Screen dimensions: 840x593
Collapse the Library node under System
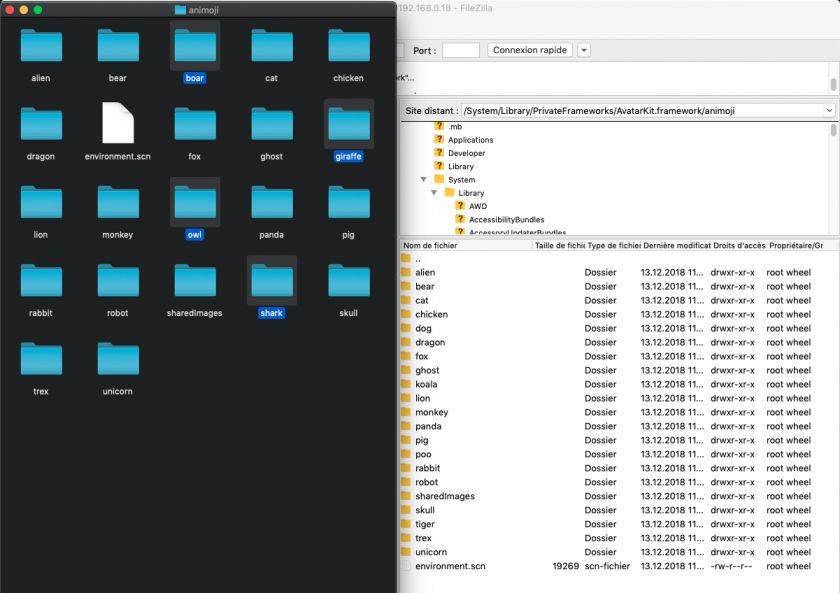435,193
